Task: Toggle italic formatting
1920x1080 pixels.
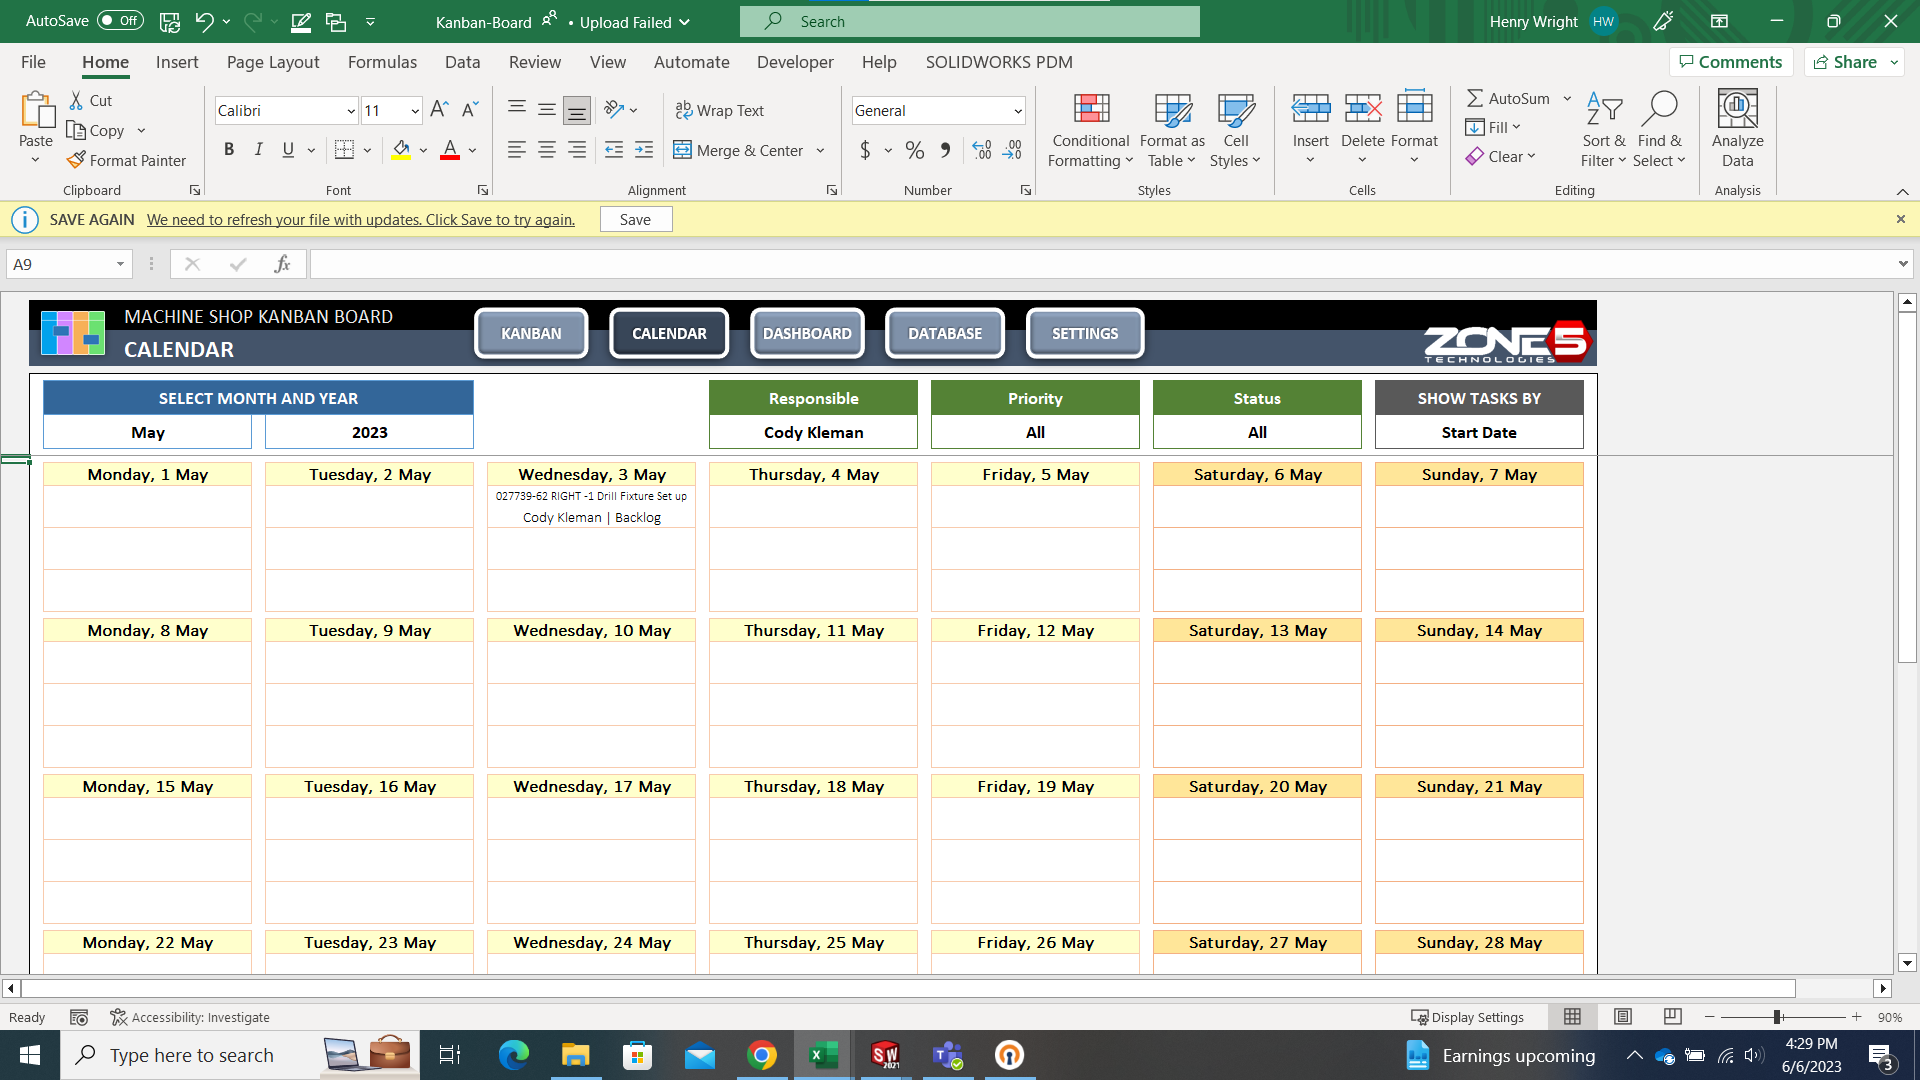Action: click(258, 149)
